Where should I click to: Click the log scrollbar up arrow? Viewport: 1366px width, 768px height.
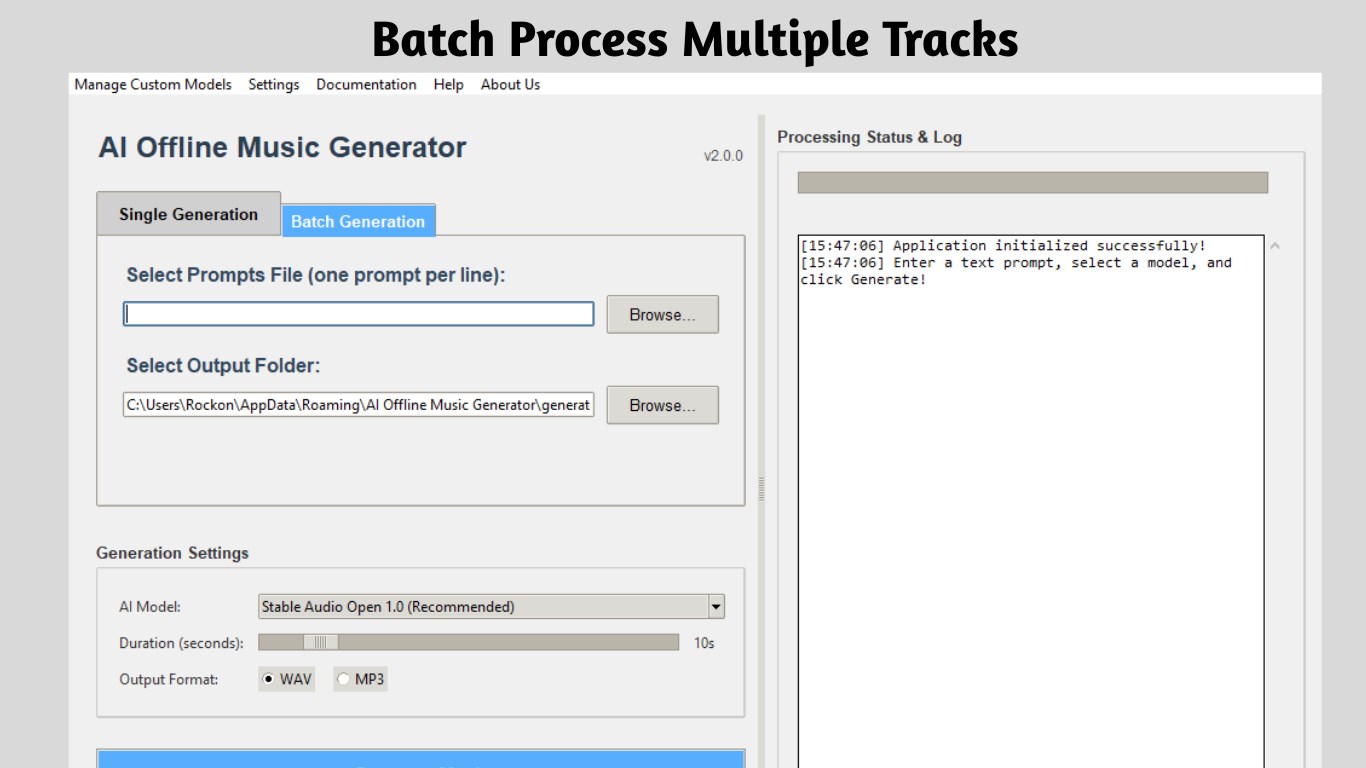pyautogui.click(x=1274, y=243)
